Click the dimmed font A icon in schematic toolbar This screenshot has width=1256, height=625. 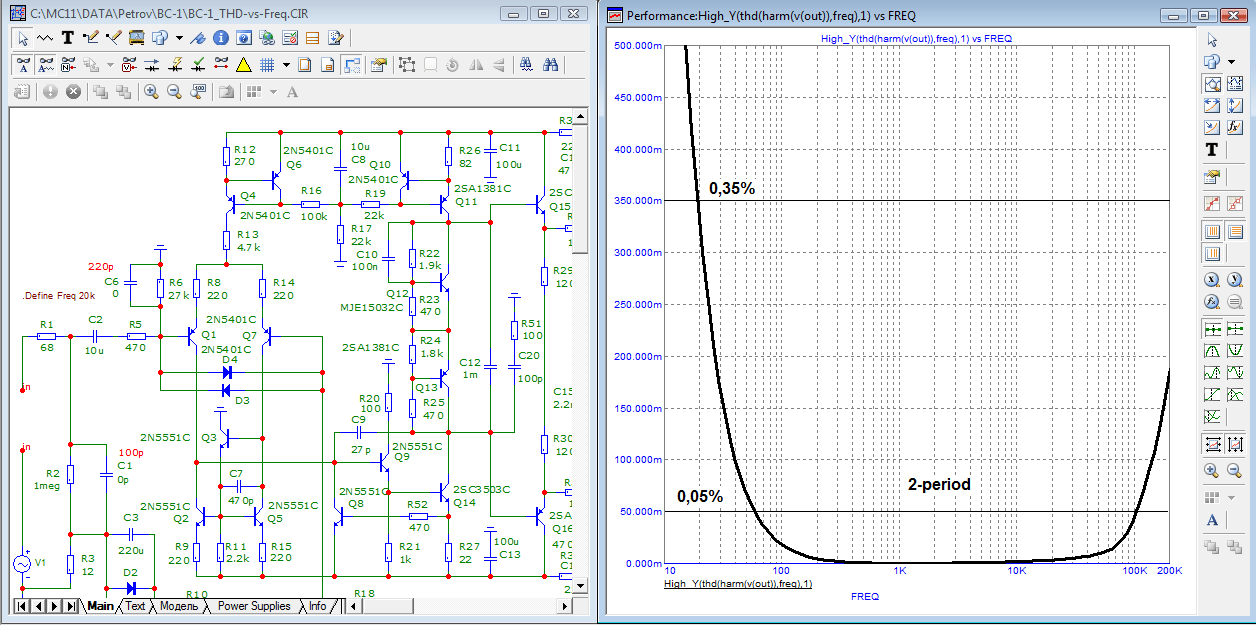[x=293, y=91]
